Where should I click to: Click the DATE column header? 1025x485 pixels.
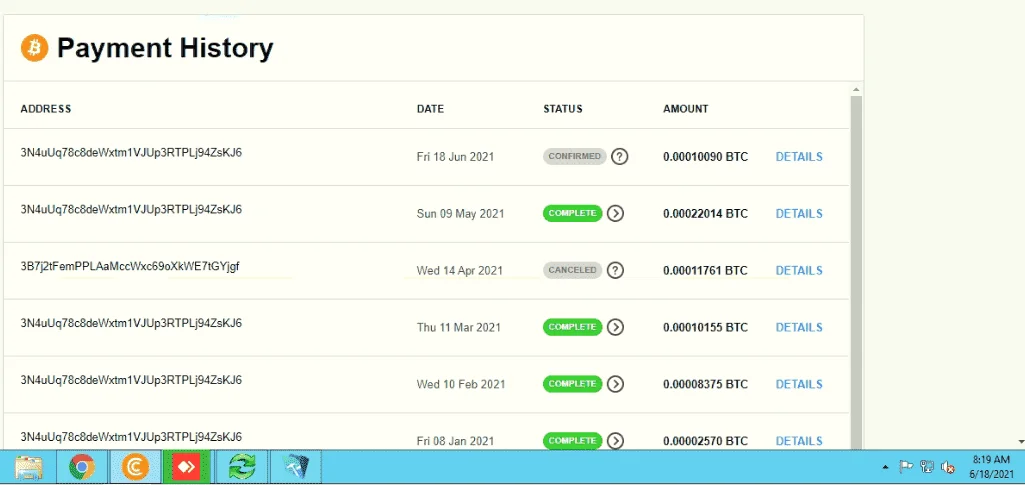coord(430,109)
